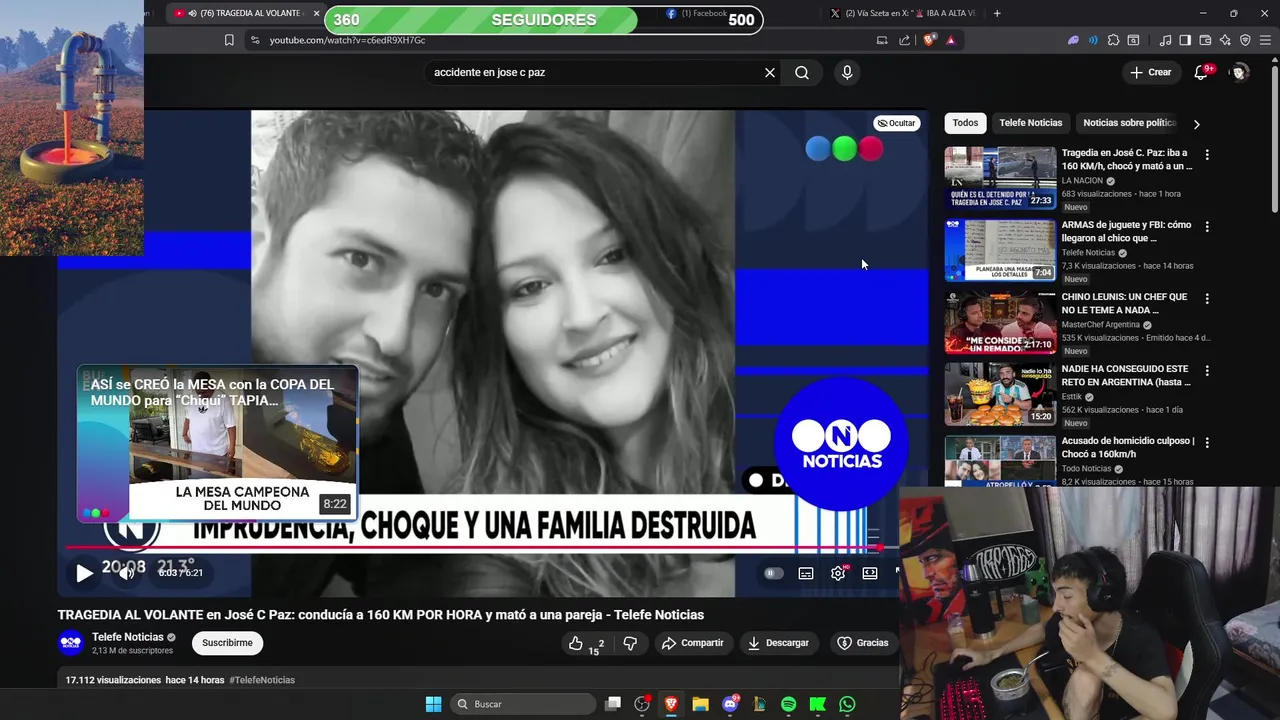Open more options for ARMAS de juguete video

click(1207, 227)
